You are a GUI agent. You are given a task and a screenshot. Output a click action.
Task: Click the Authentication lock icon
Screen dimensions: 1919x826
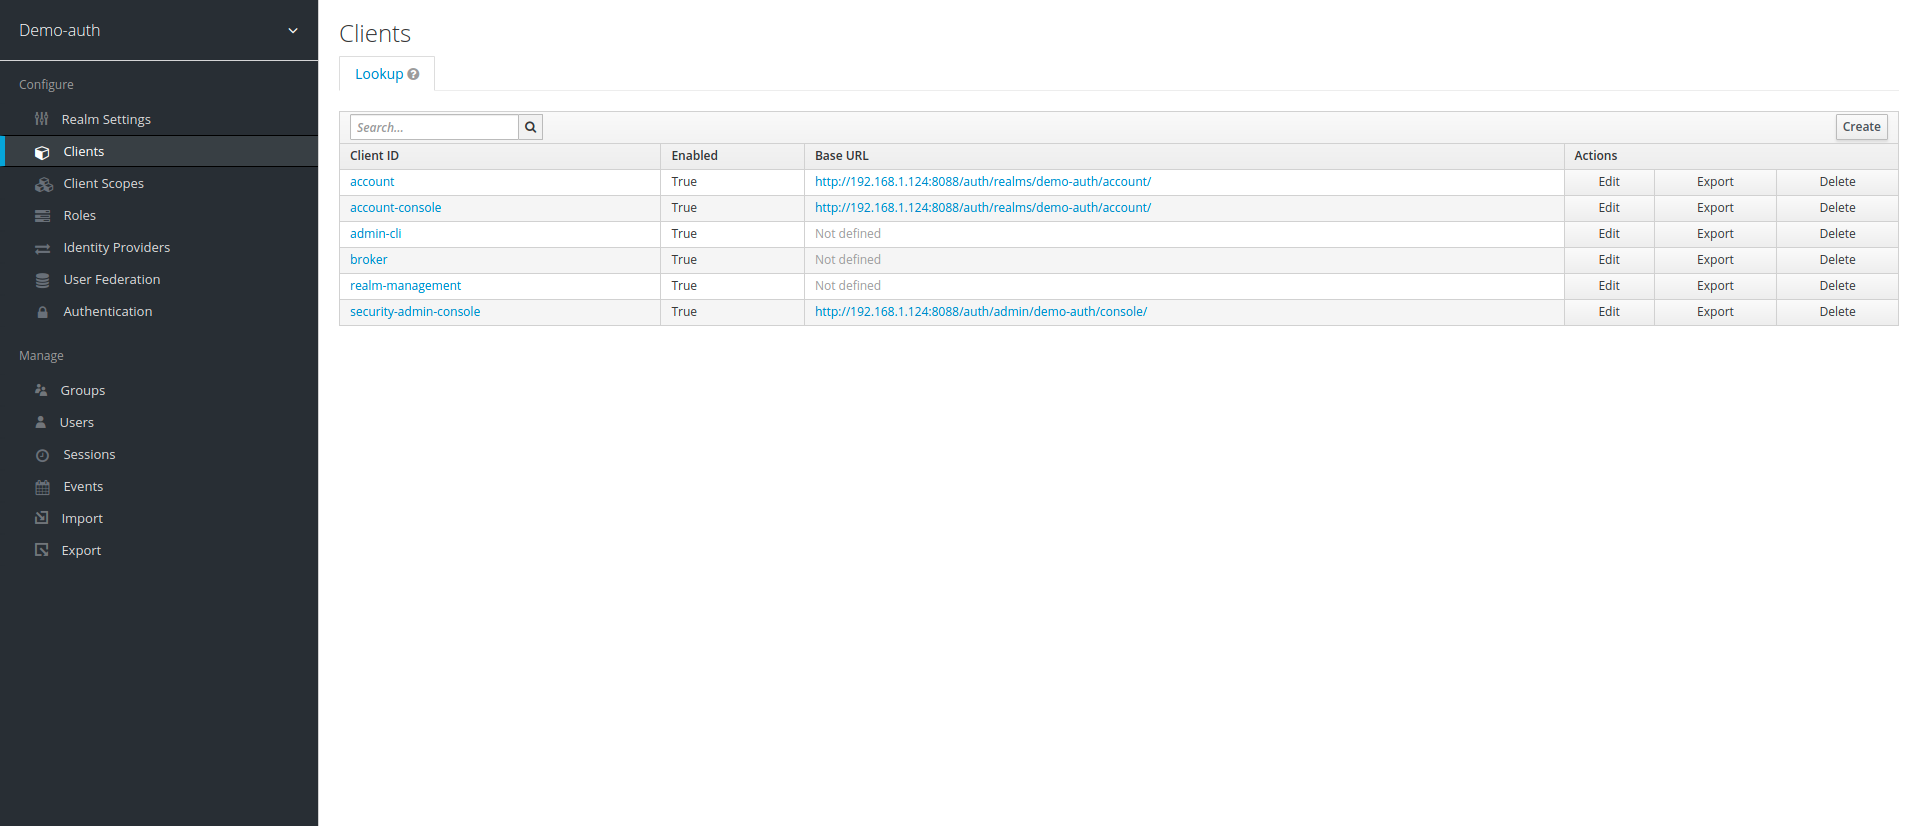[42, 312]
